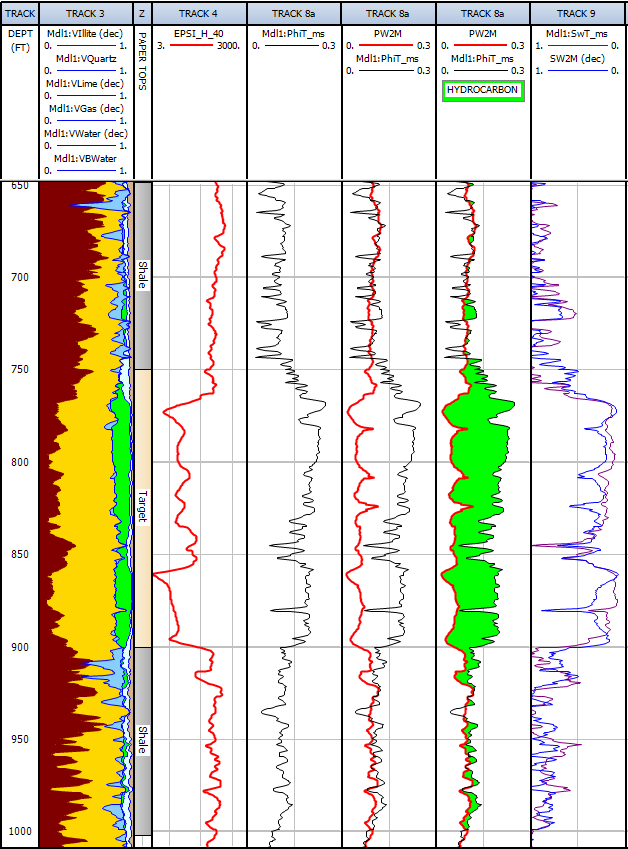Screen dimensions: 628x849
Task: Click the 650 depth marker
Action: coord(19,186)
